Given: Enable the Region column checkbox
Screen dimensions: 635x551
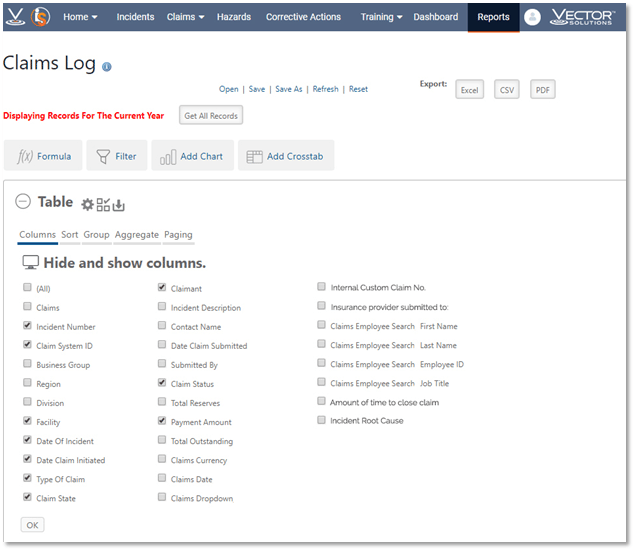Looking at the screenshot, I should click(27, 384).
